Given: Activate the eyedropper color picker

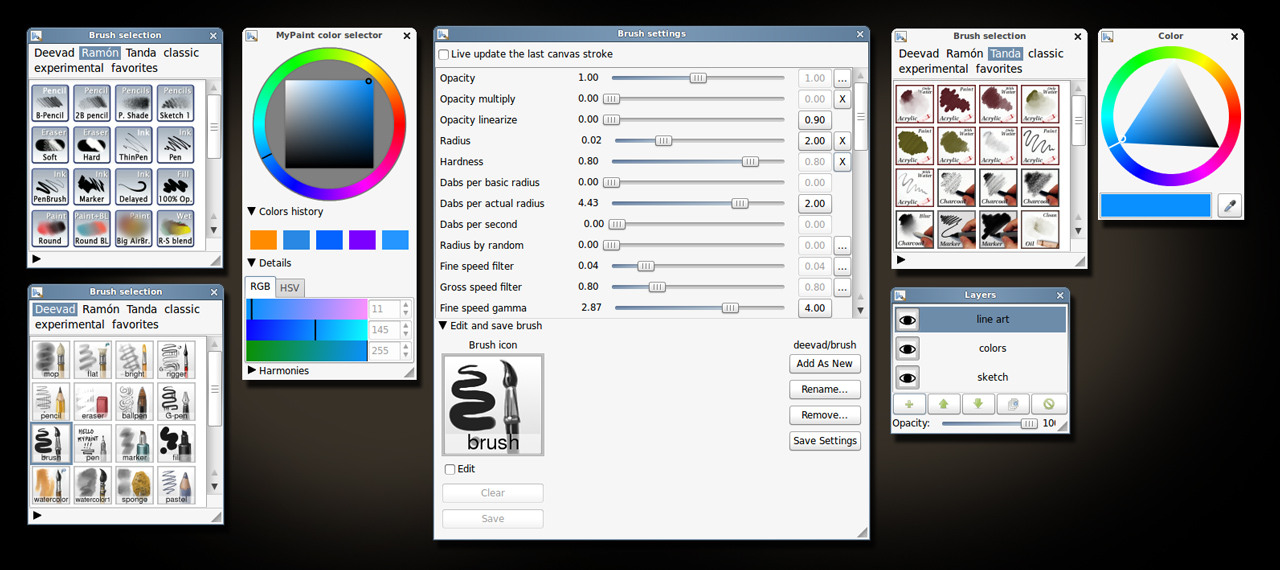Looking at the screenshot, I should coord(1230,206).
